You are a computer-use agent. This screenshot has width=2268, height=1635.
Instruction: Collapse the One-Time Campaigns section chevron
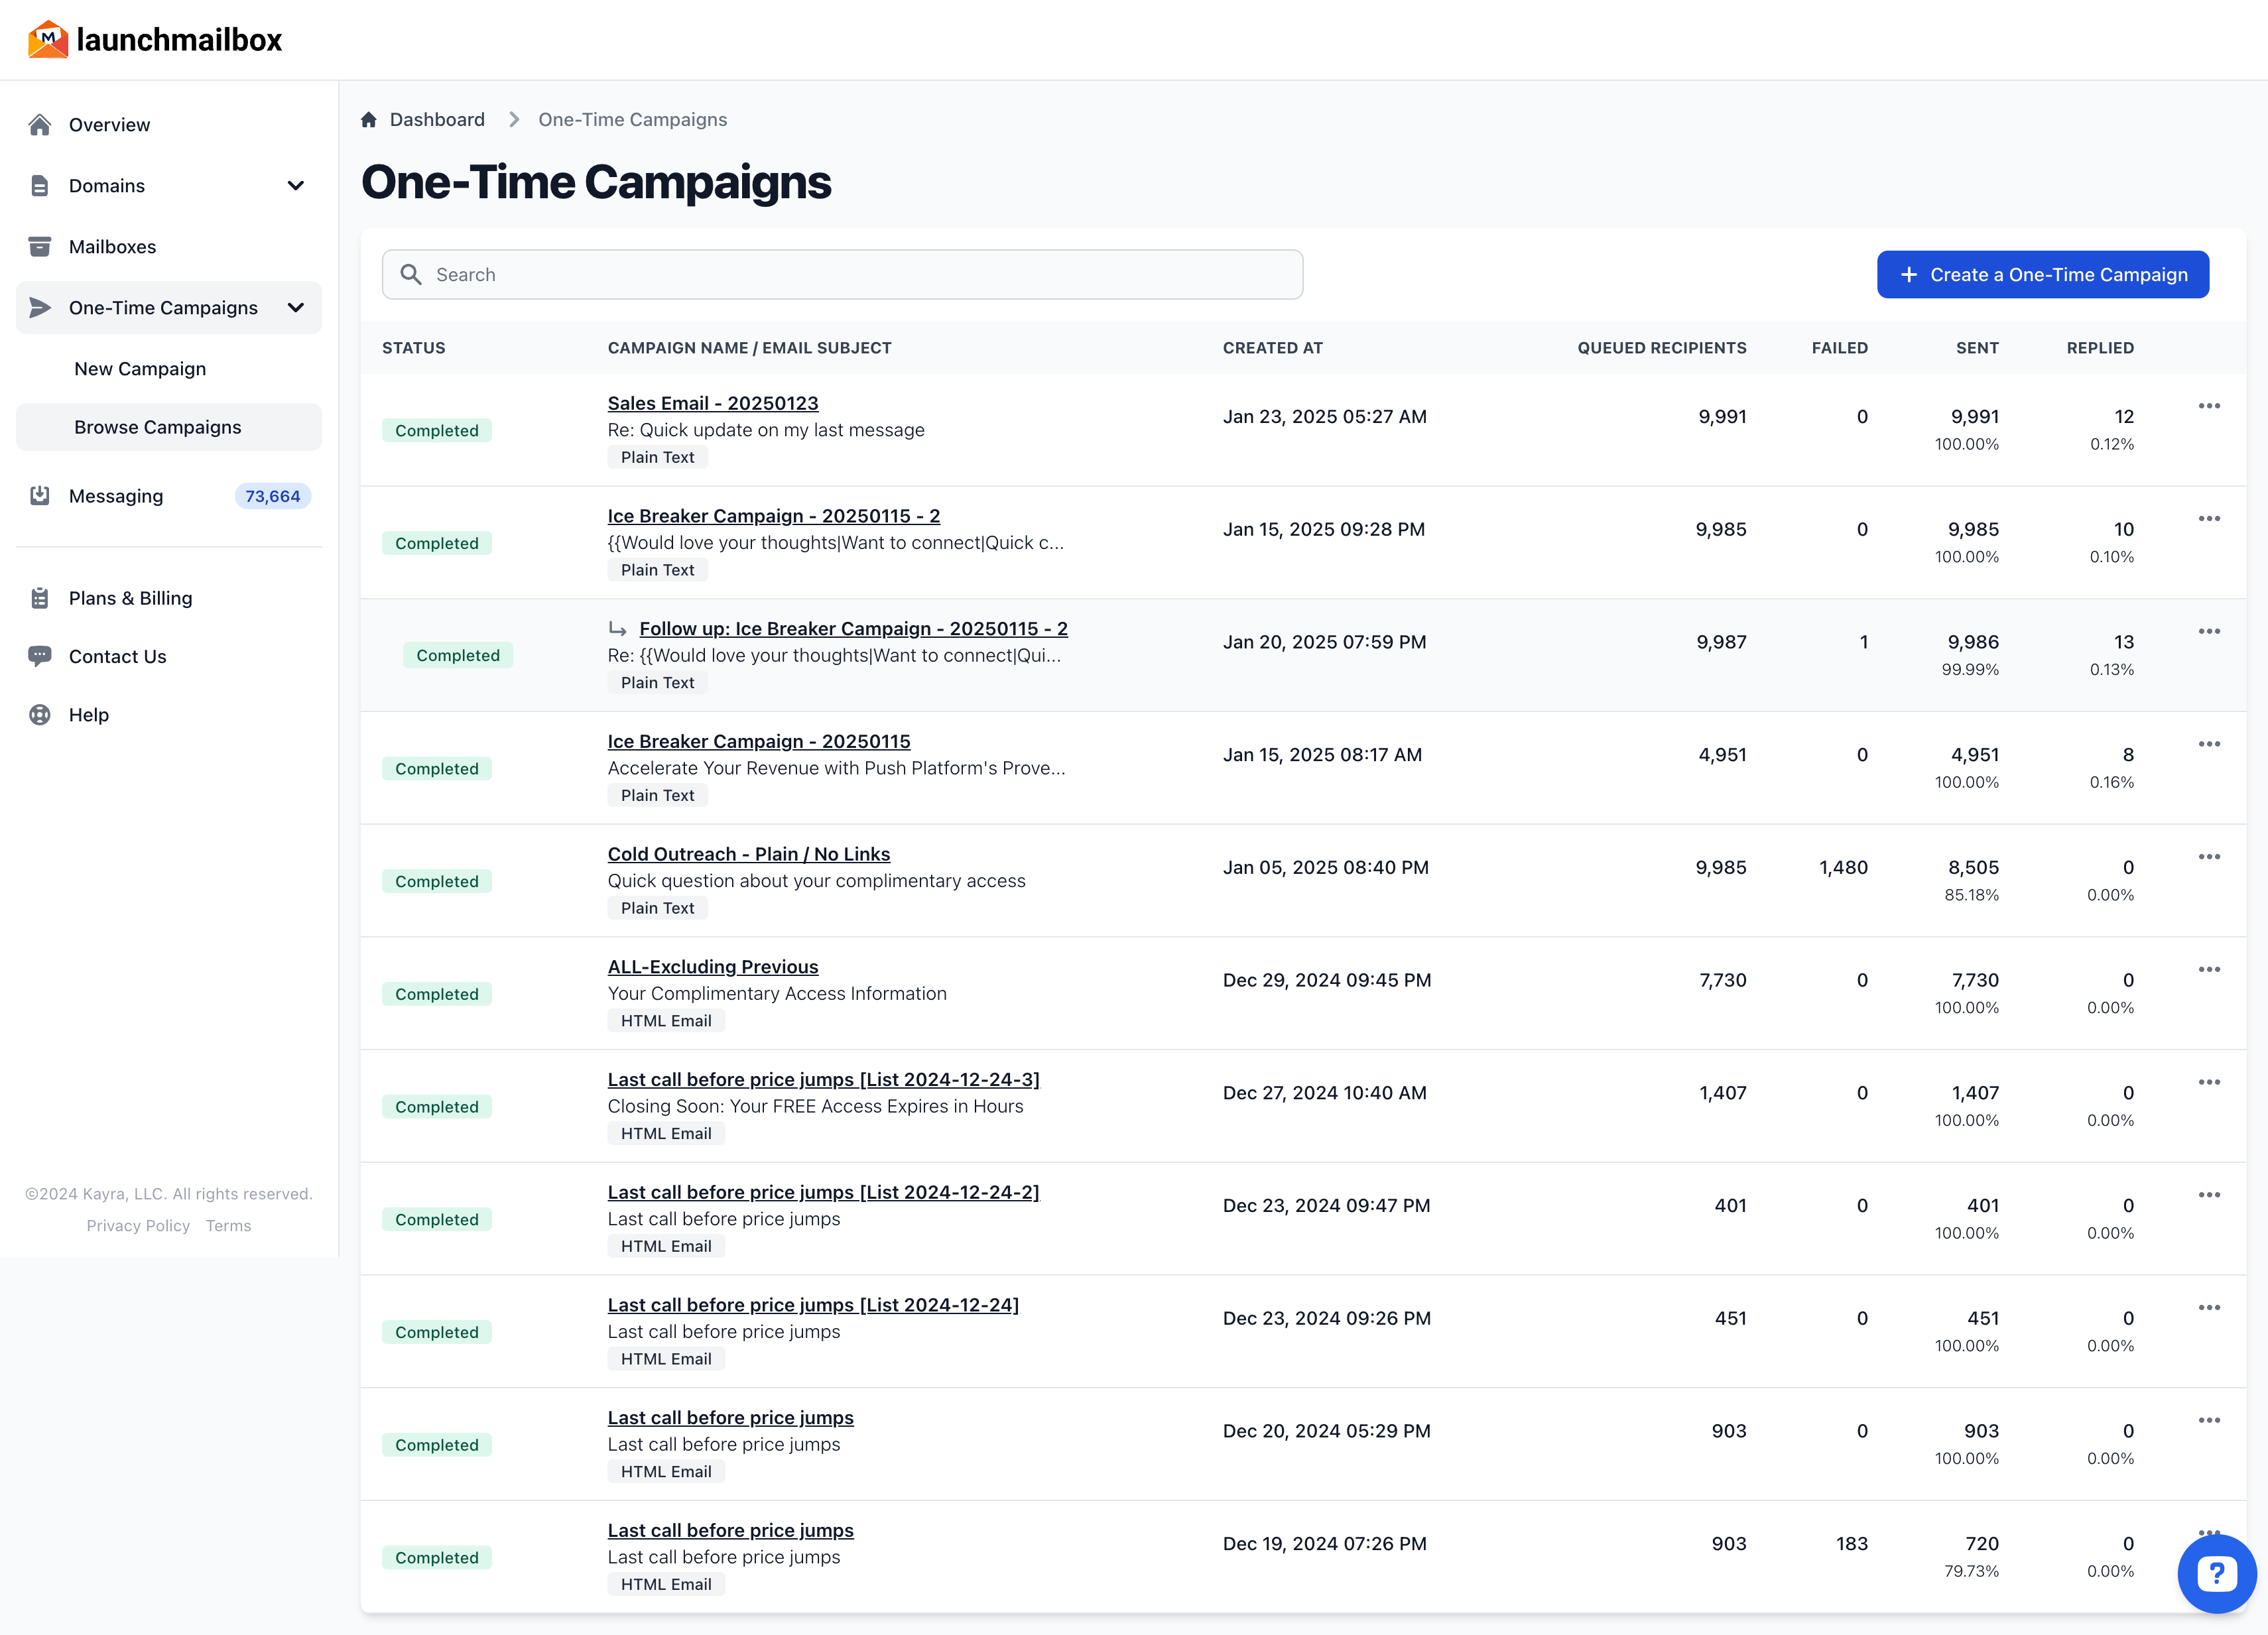pos(295,308)
